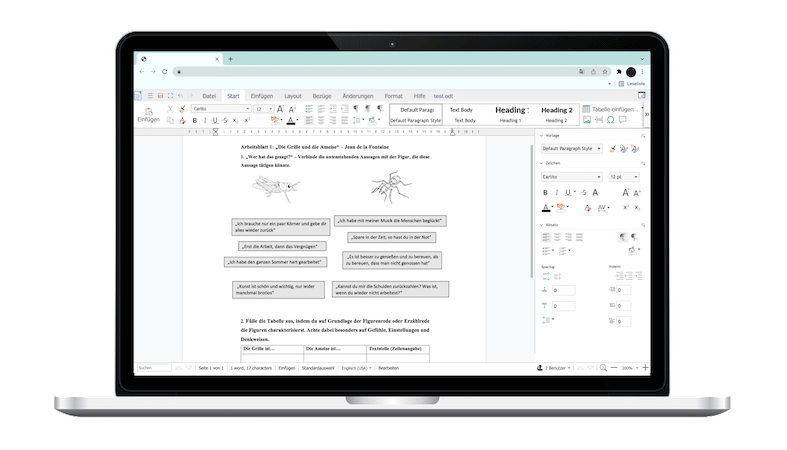Save the document with the save icon
Image resolution: width=787 pixels, height=450 pixels.
[160, 96]
